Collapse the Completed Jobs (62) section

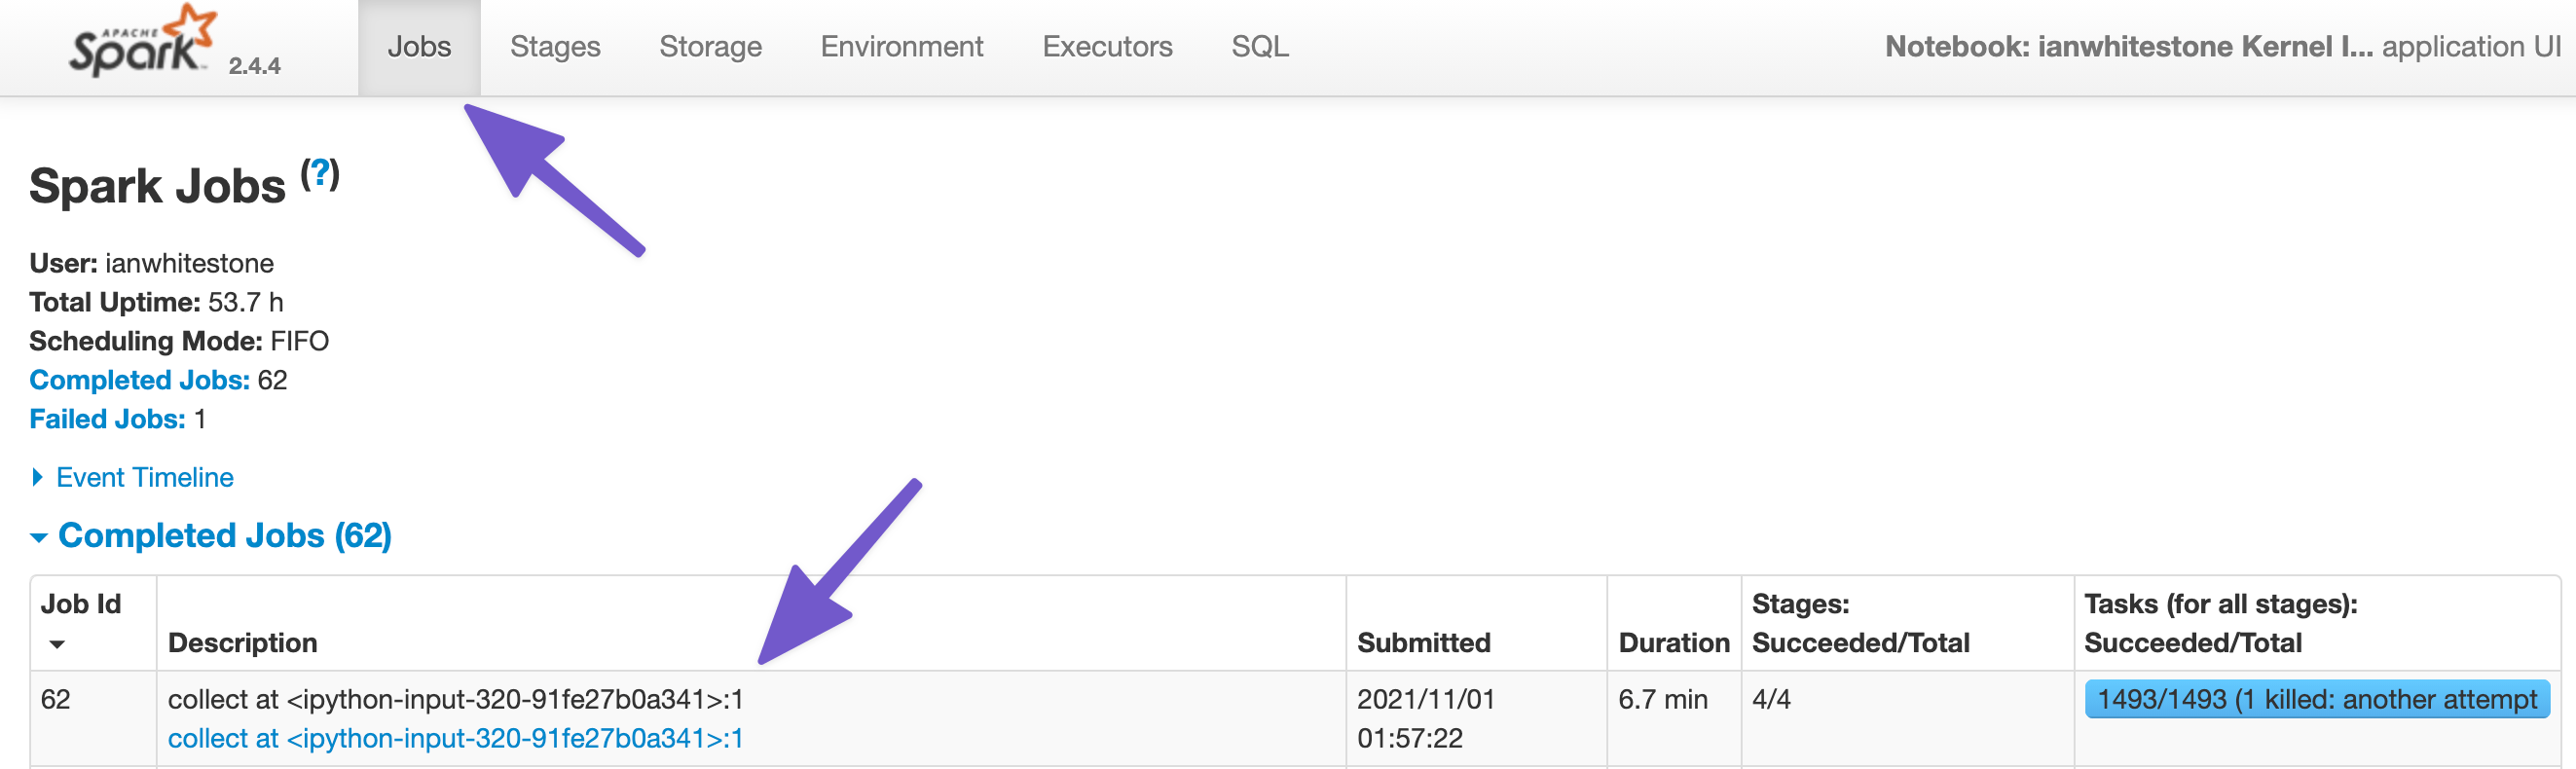pos(211,535)
